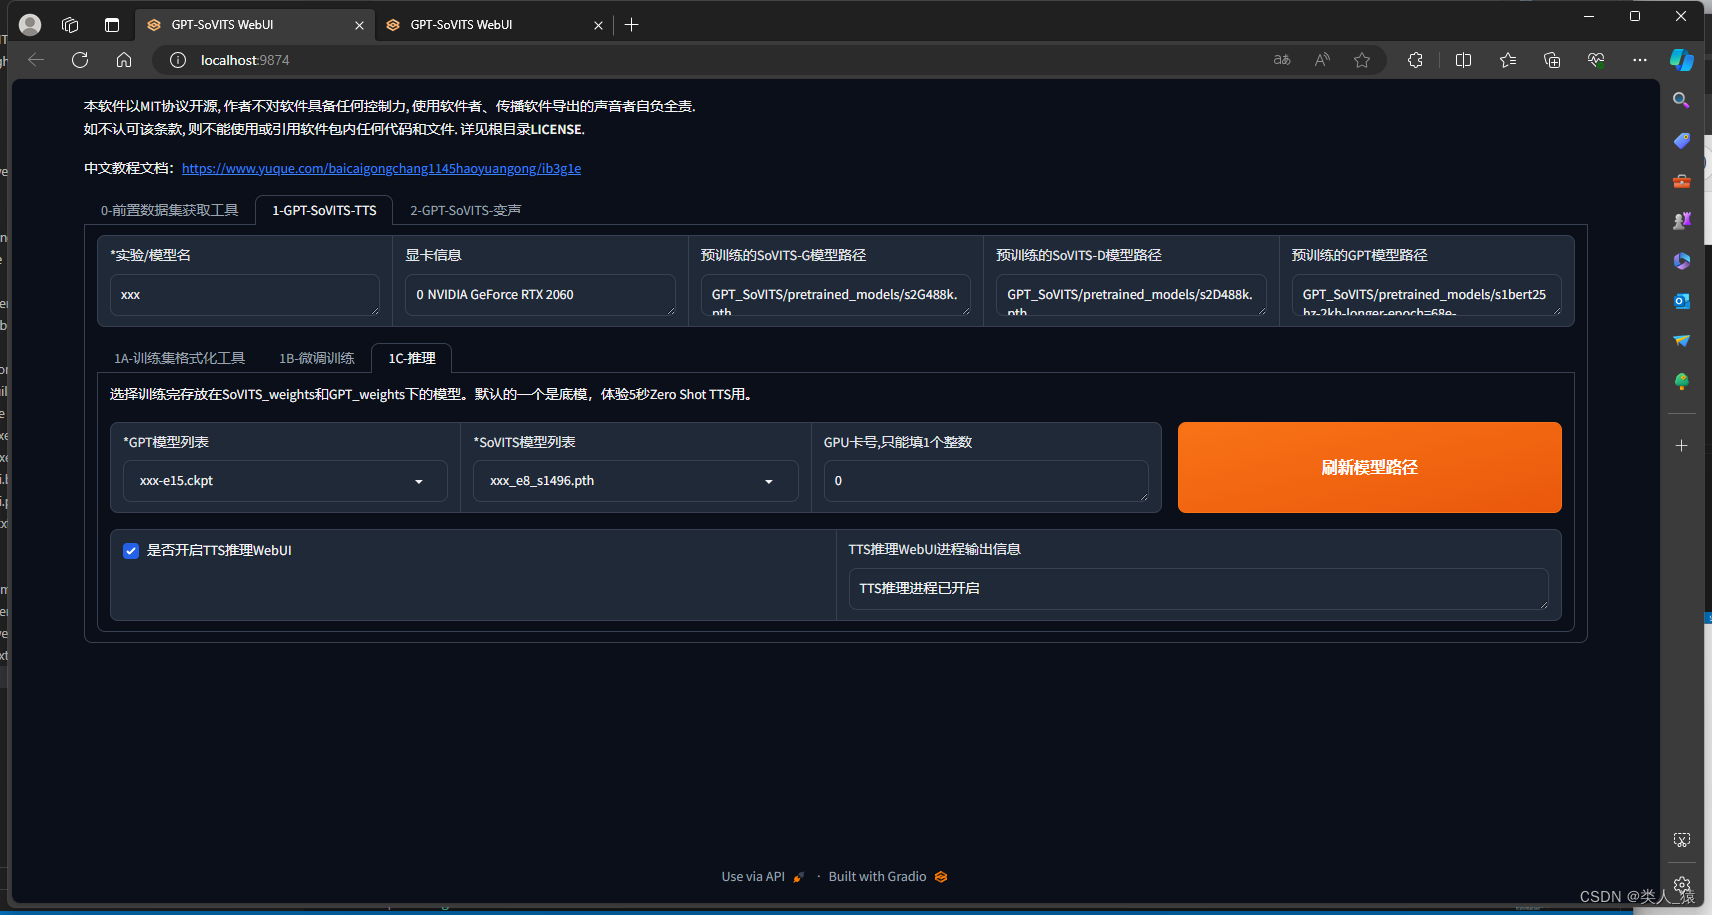Click the 显卡信息 text box
The height and width of the screenshot is (915, 1712).
[540, 295]
